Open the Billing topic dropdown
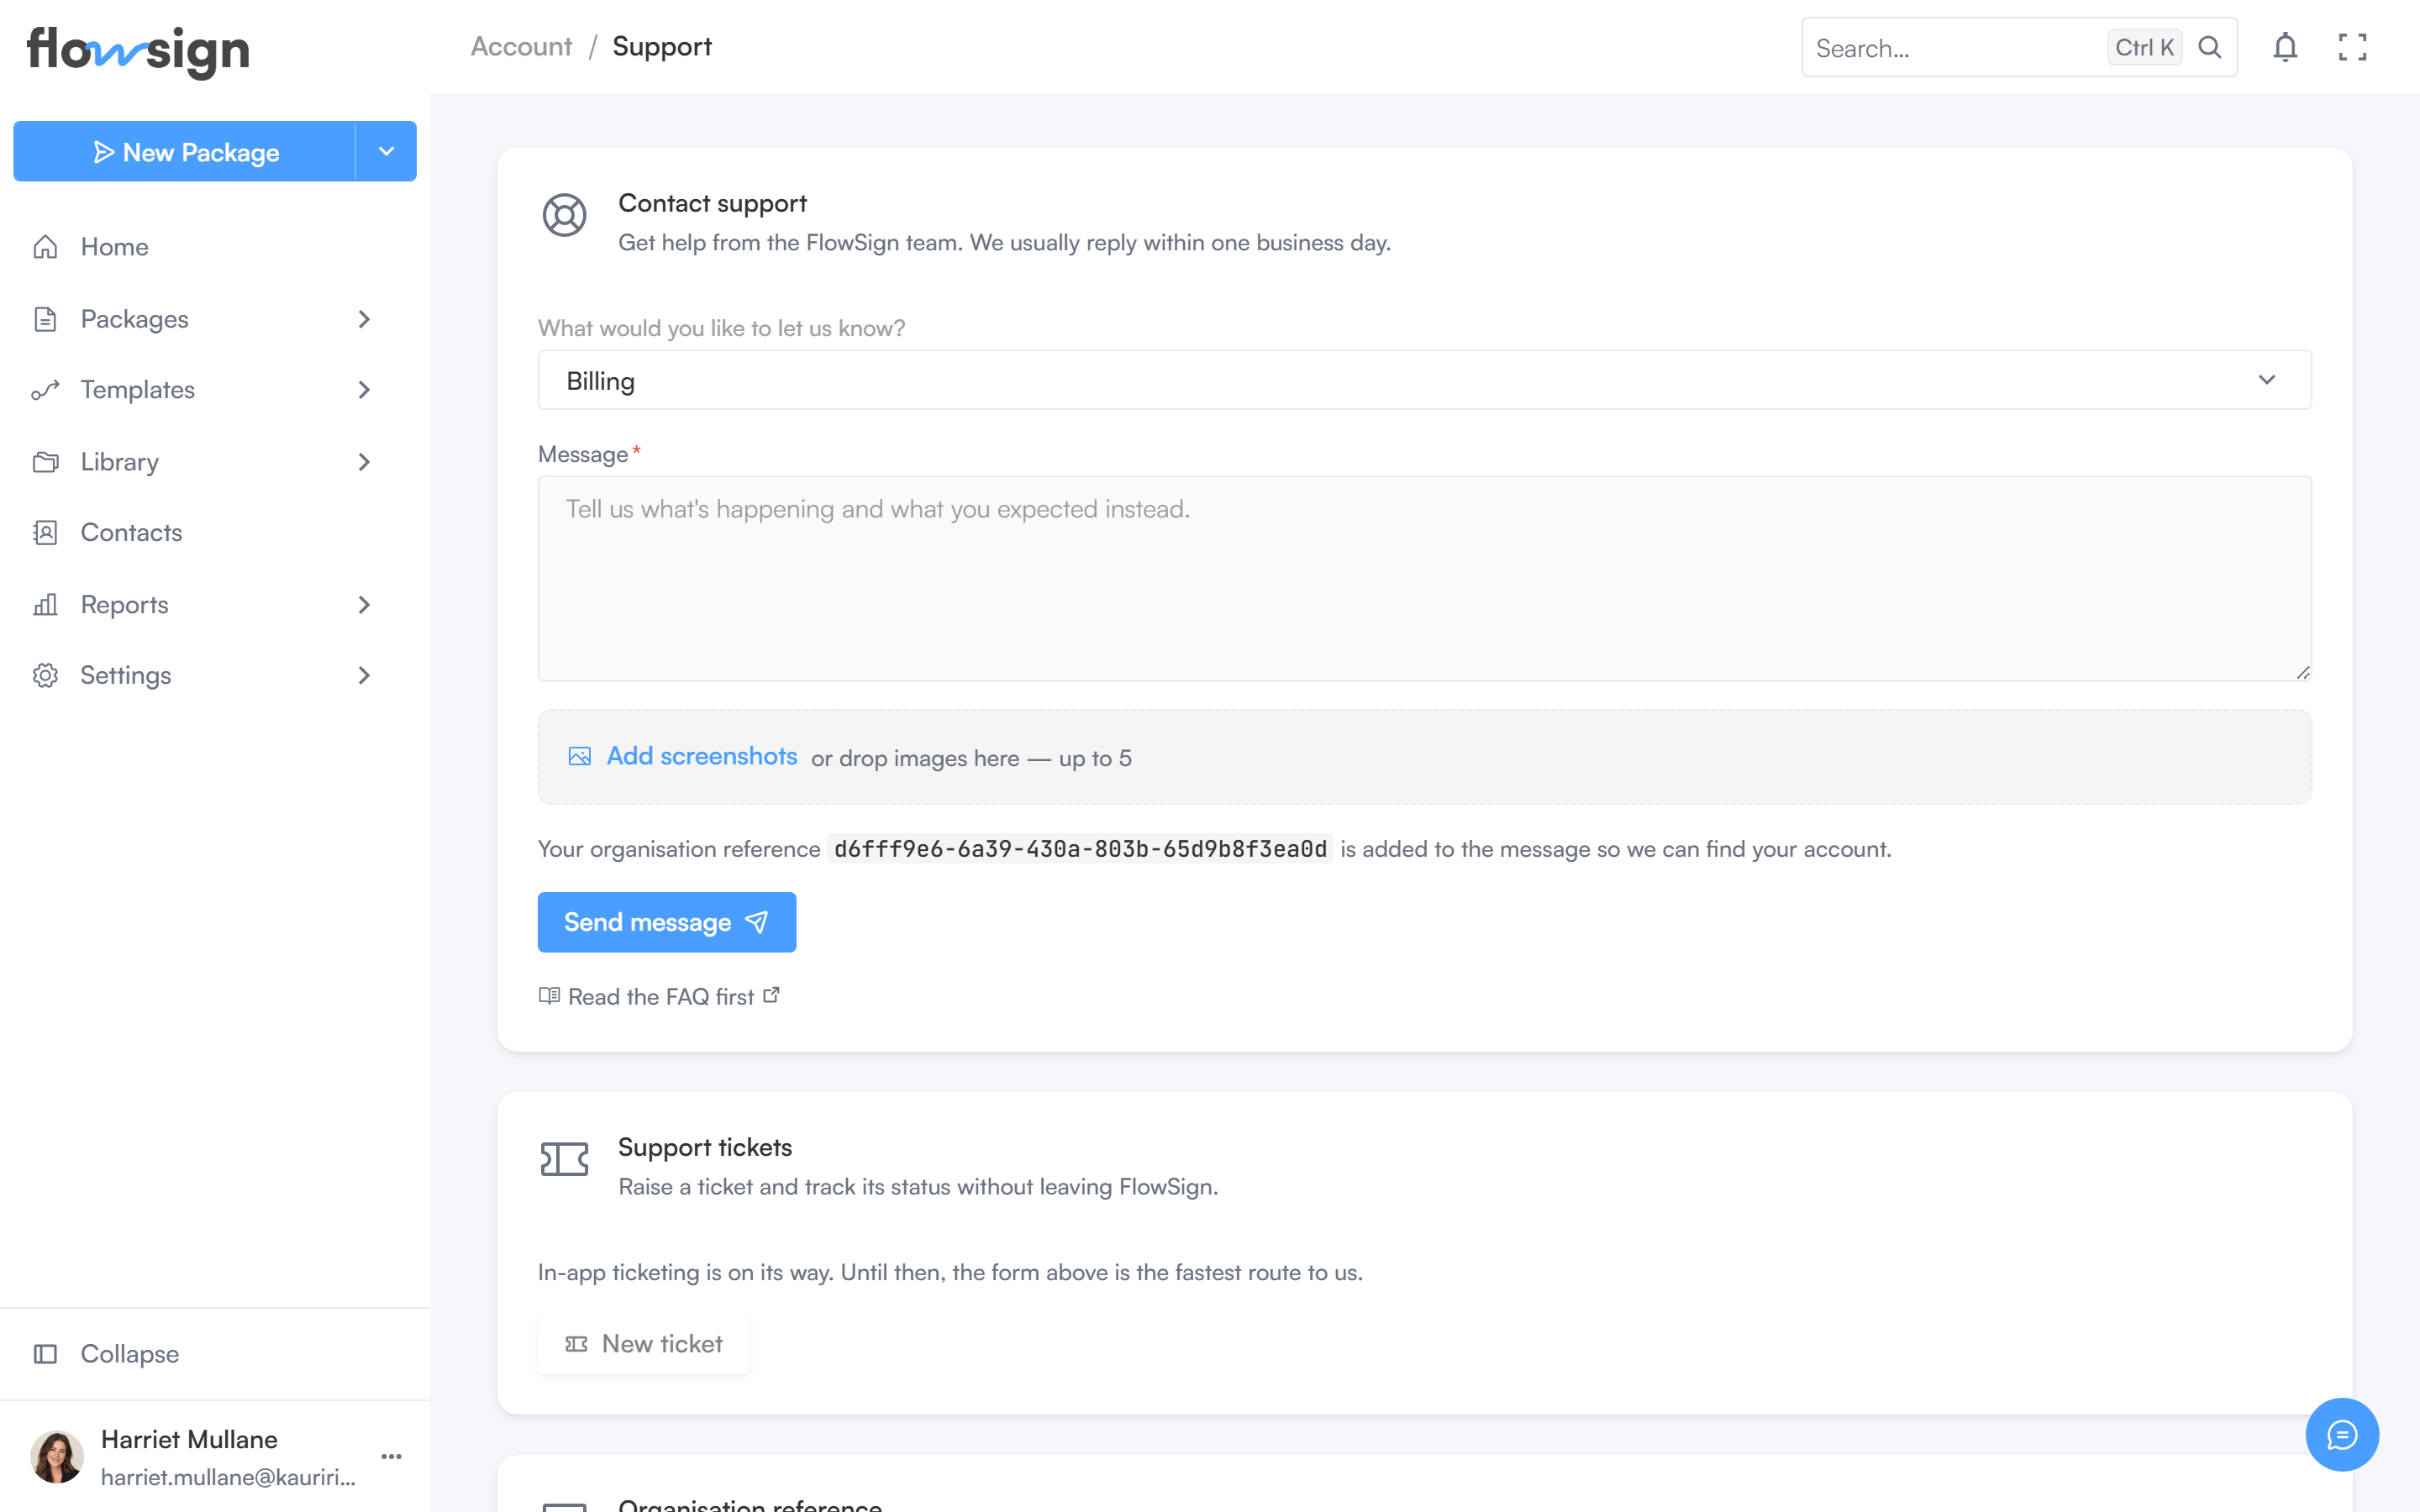 pos(1424,380)
